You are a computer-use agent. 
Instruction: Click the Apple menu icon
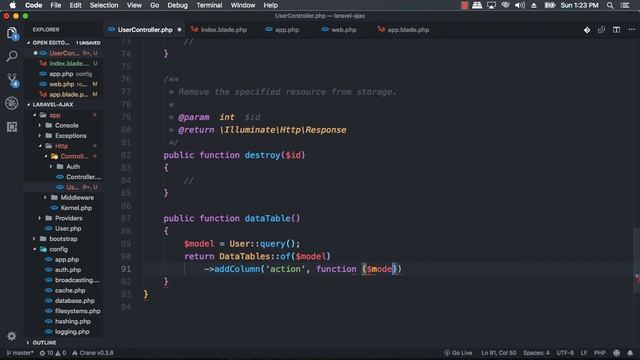coord(13,5)
